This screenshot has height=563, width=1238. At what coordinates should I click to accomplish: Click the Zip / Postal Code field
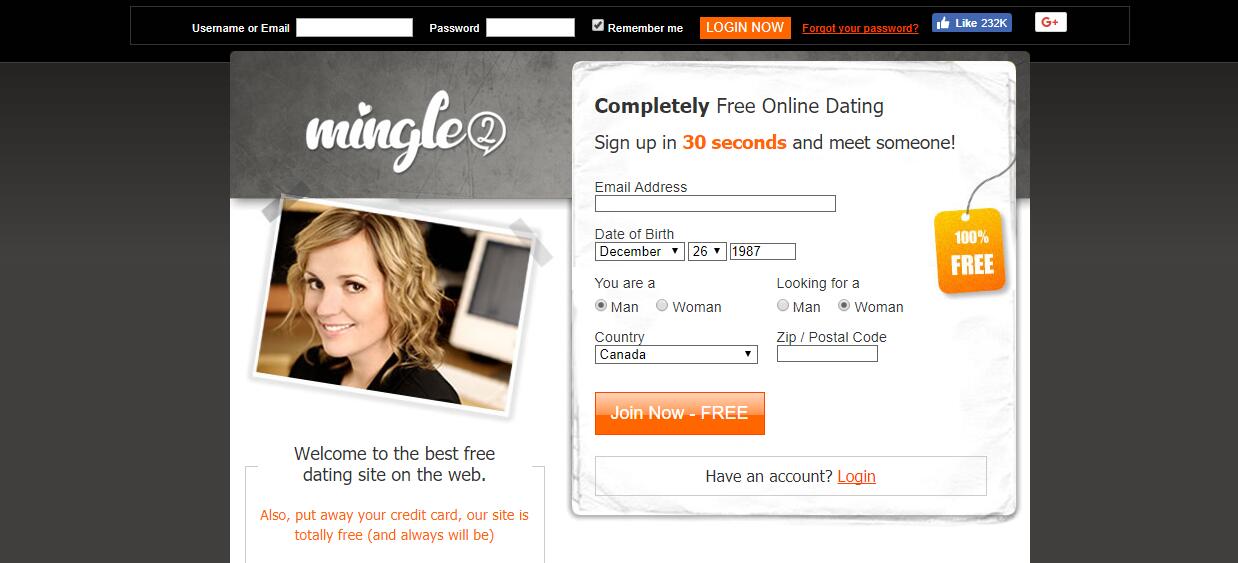coord(827,354)
